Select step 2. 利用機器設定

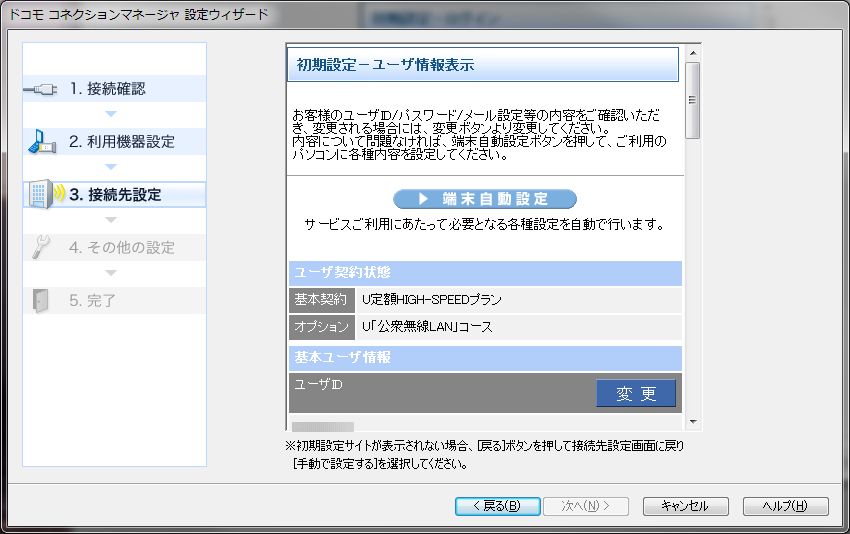114,141
